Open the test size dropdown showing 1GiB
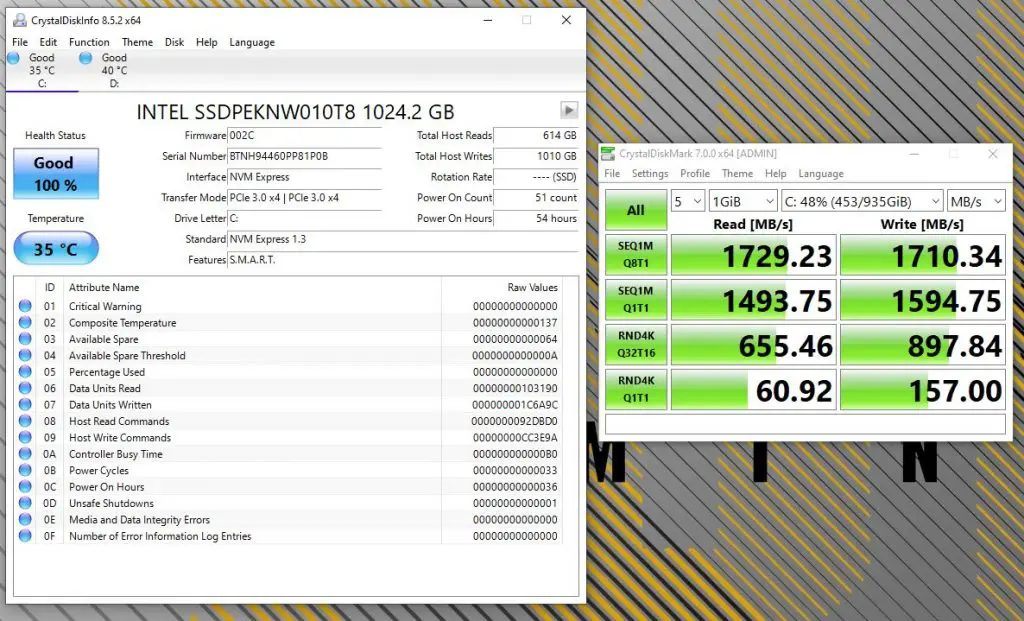The height and width of the screenshot is (621, 1024). pos(743,201)
